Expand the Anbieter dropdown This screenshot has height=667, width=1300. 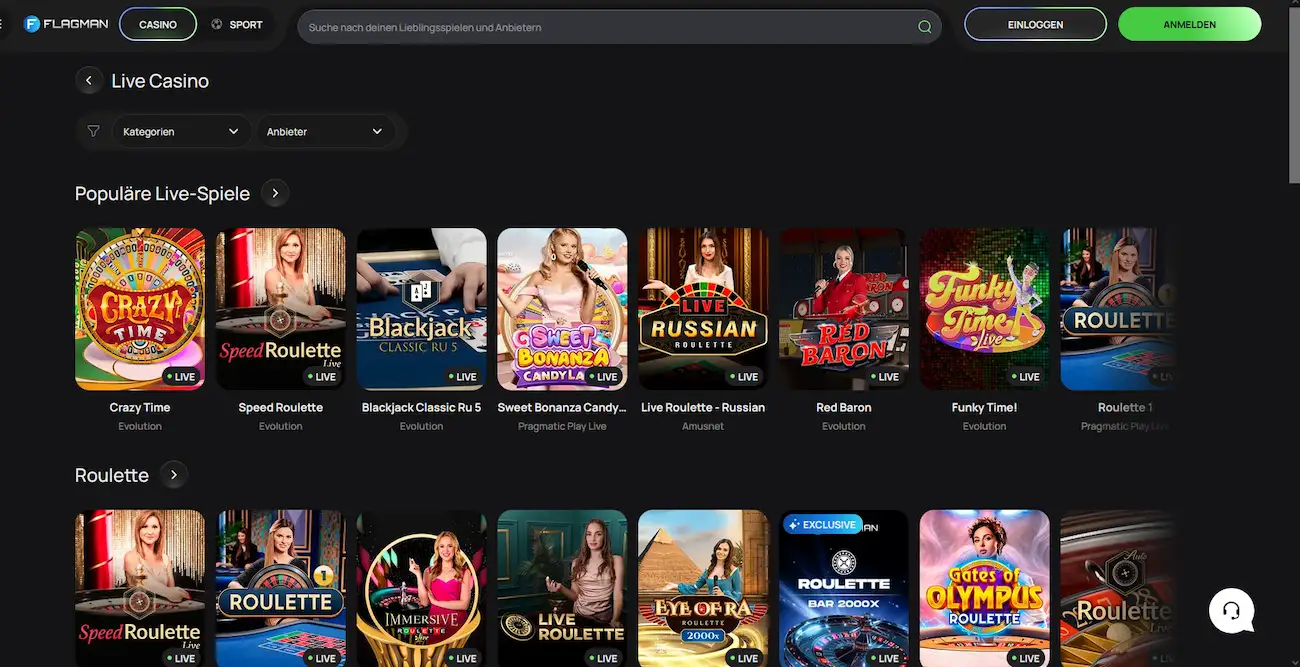(325, 131)
